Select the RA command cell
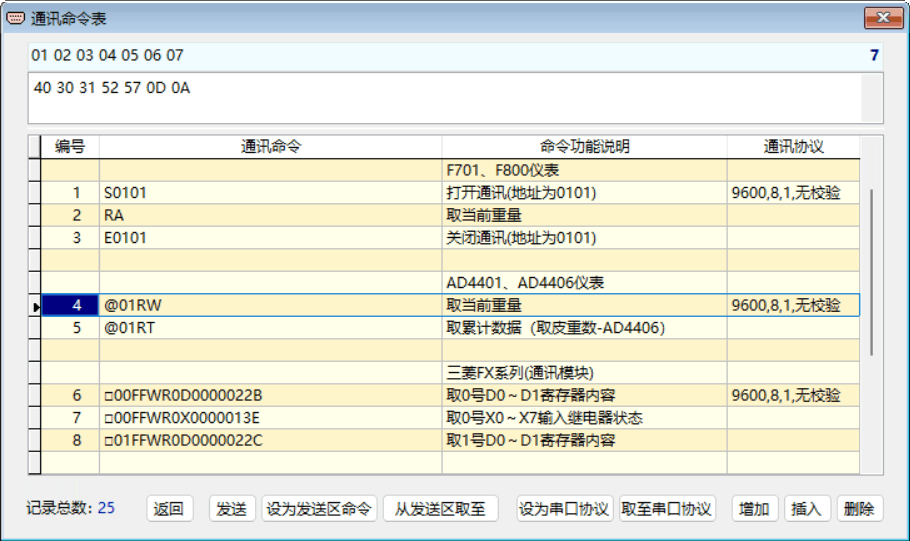This screenshot has width=910, height=541. pyautogui.click(x=270, y=215)
